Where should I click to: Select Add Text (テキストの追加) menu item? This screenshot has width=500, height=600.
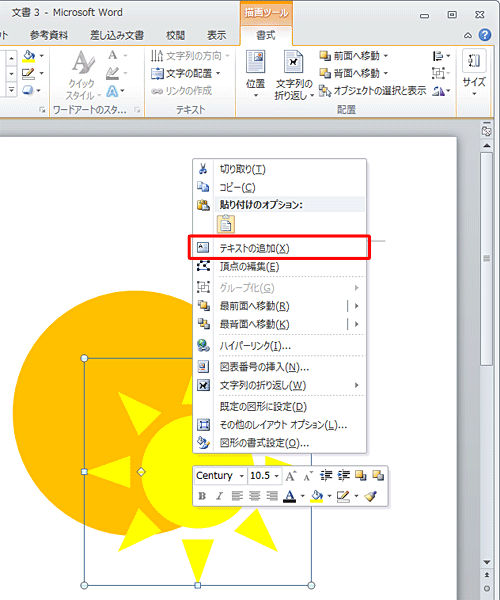tap(279, 248)
